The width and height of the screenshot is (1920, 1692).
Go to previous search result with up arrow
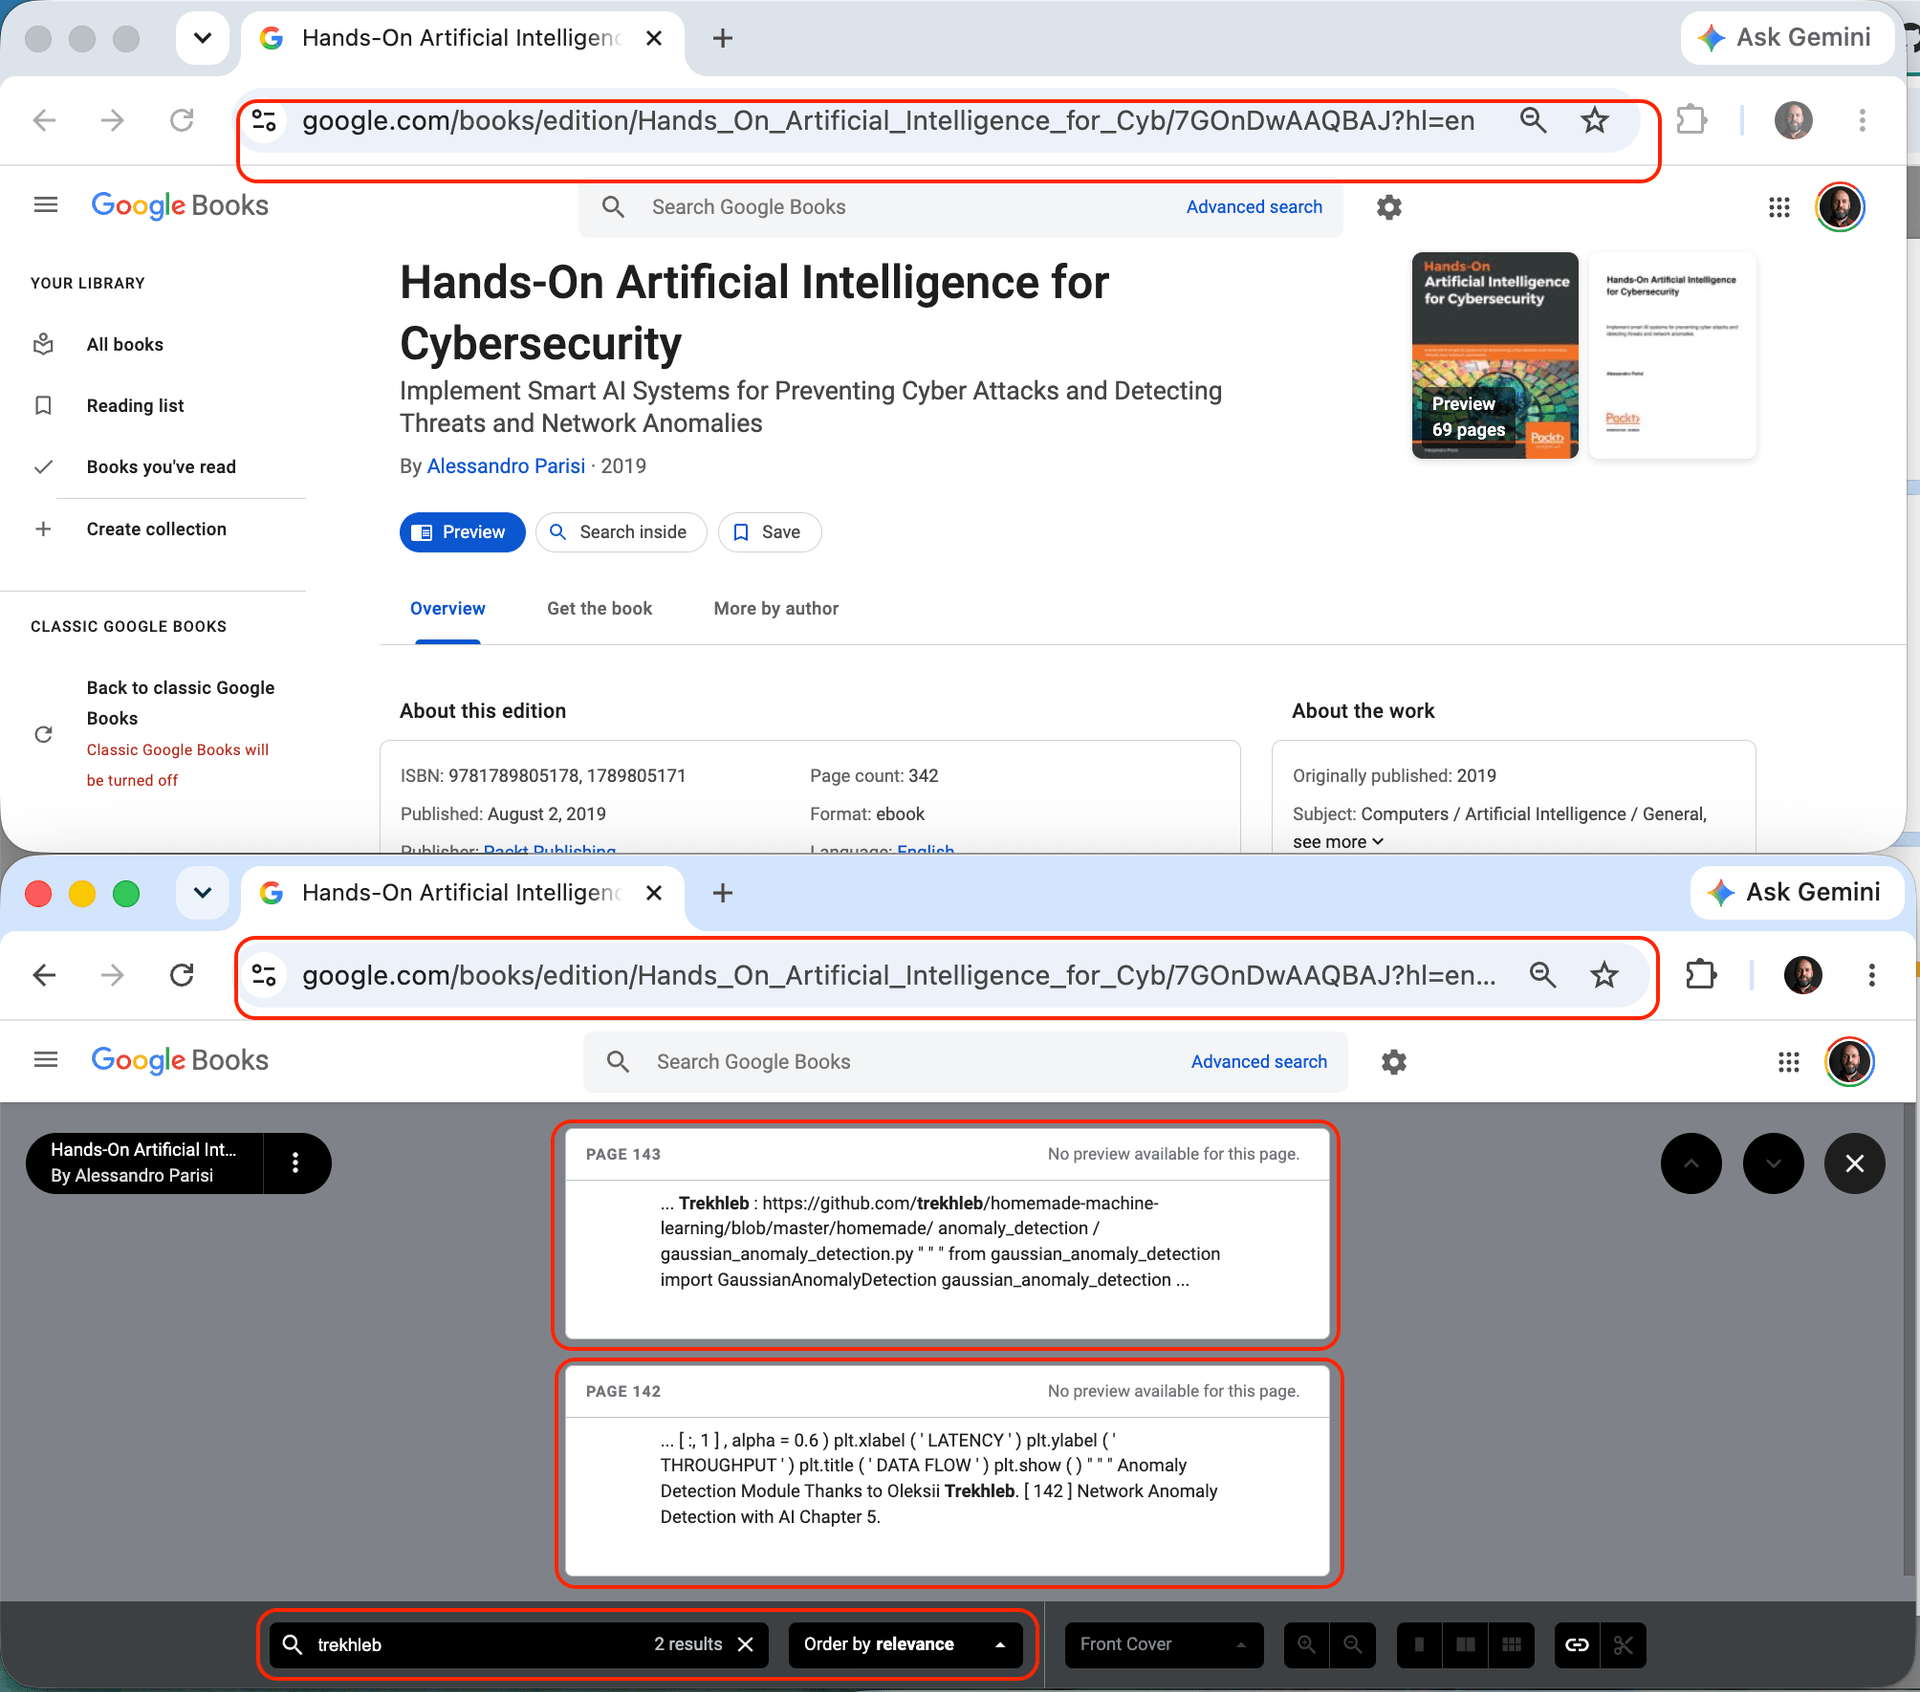(1691, 1163)
